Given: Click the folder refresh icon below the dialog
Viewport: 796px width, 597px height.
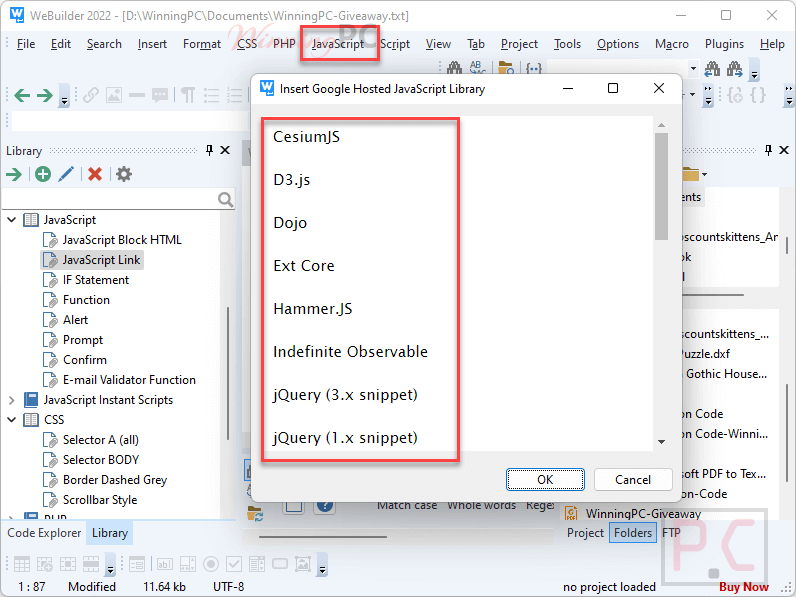Looking at the screenshot, I should pos(255,514).
